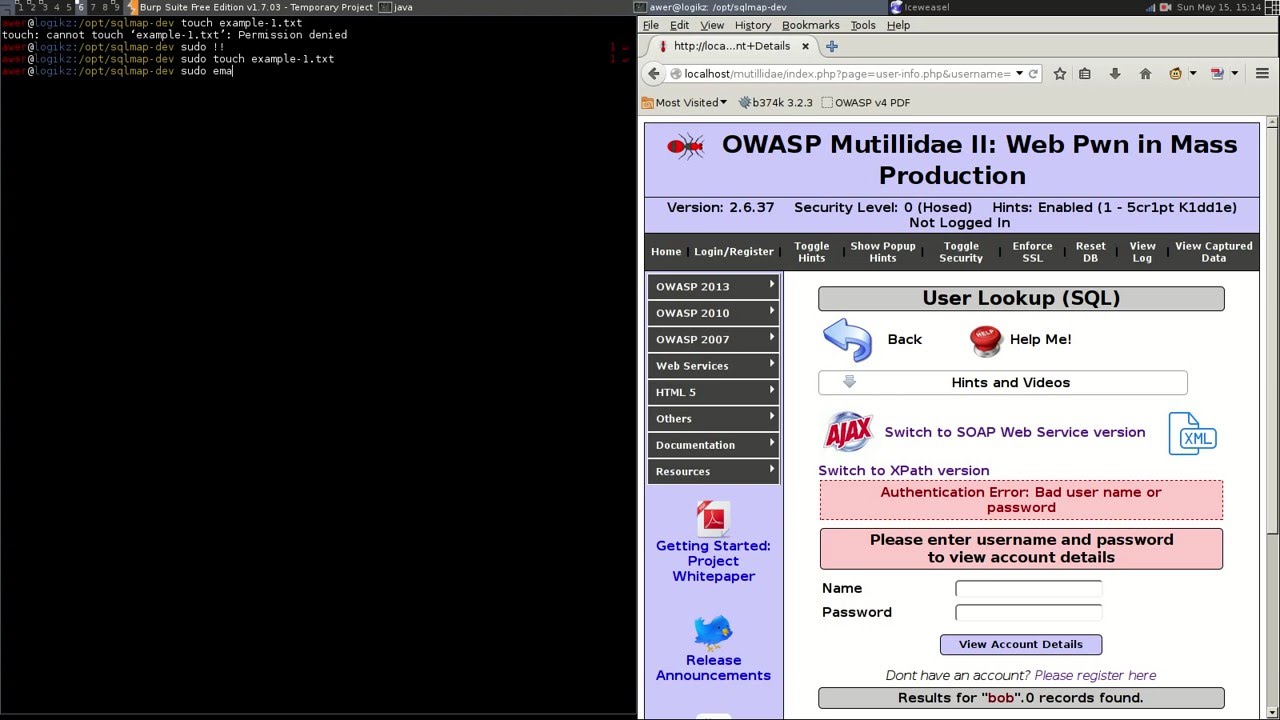Open the Most Visited bookmarks dropdown

[684, 102]
